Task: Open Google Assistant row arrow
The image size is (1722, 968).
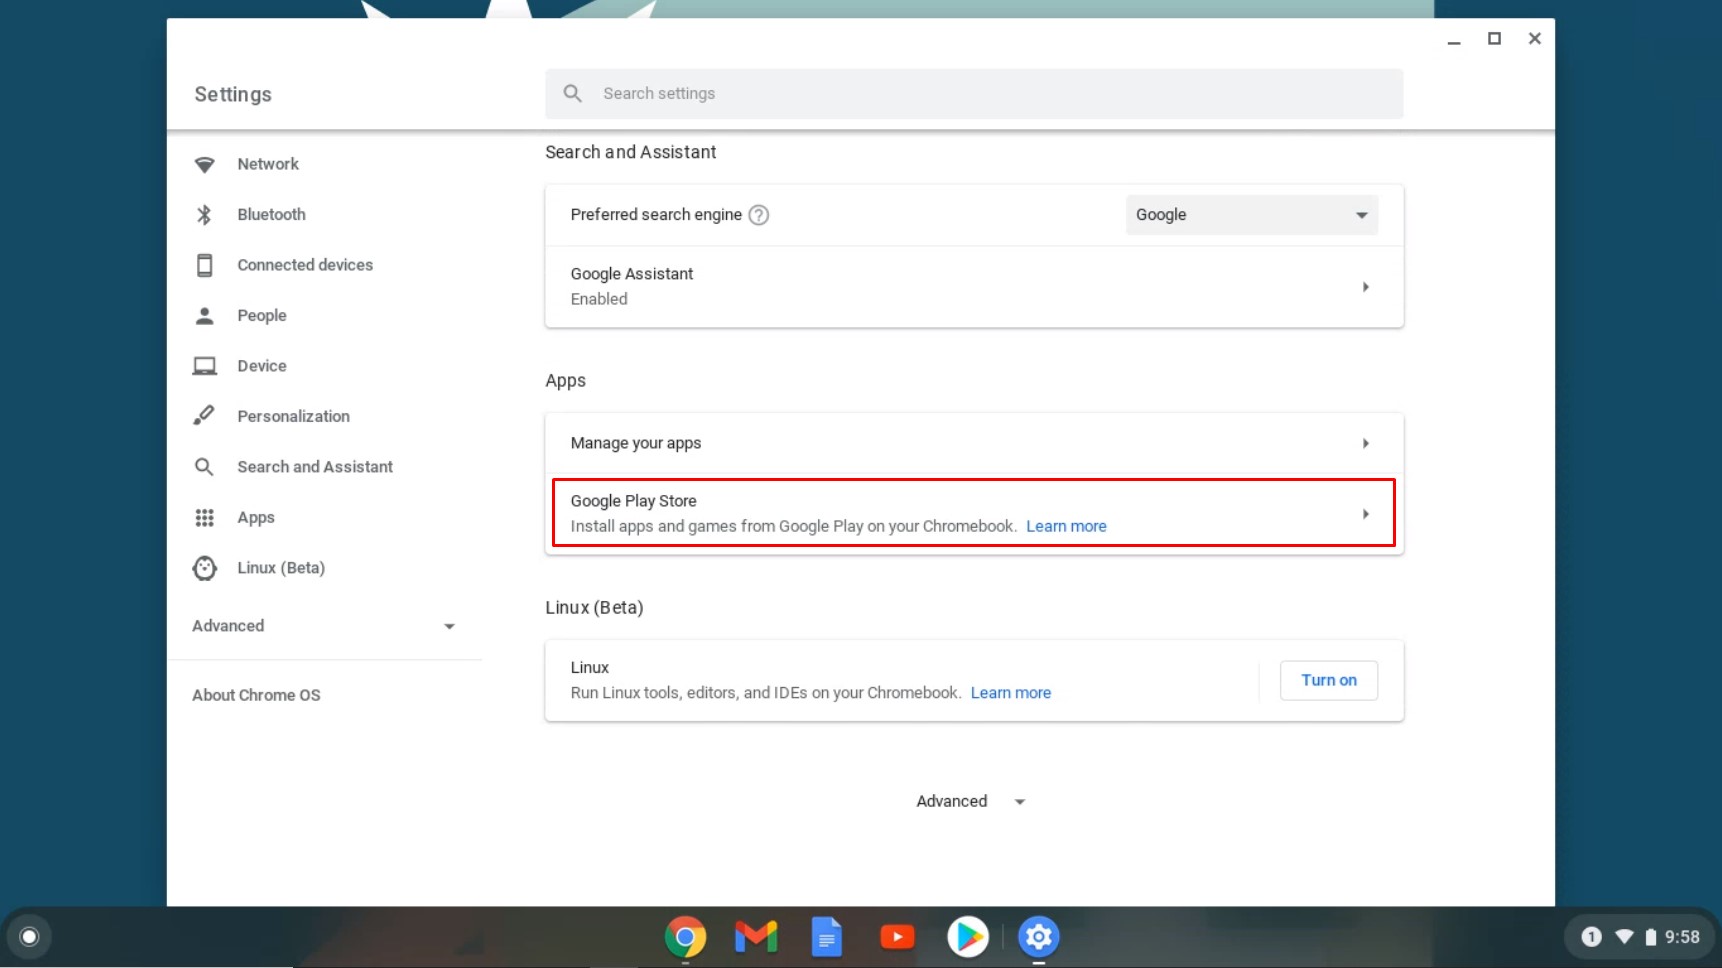Action: pos(1365,287)
